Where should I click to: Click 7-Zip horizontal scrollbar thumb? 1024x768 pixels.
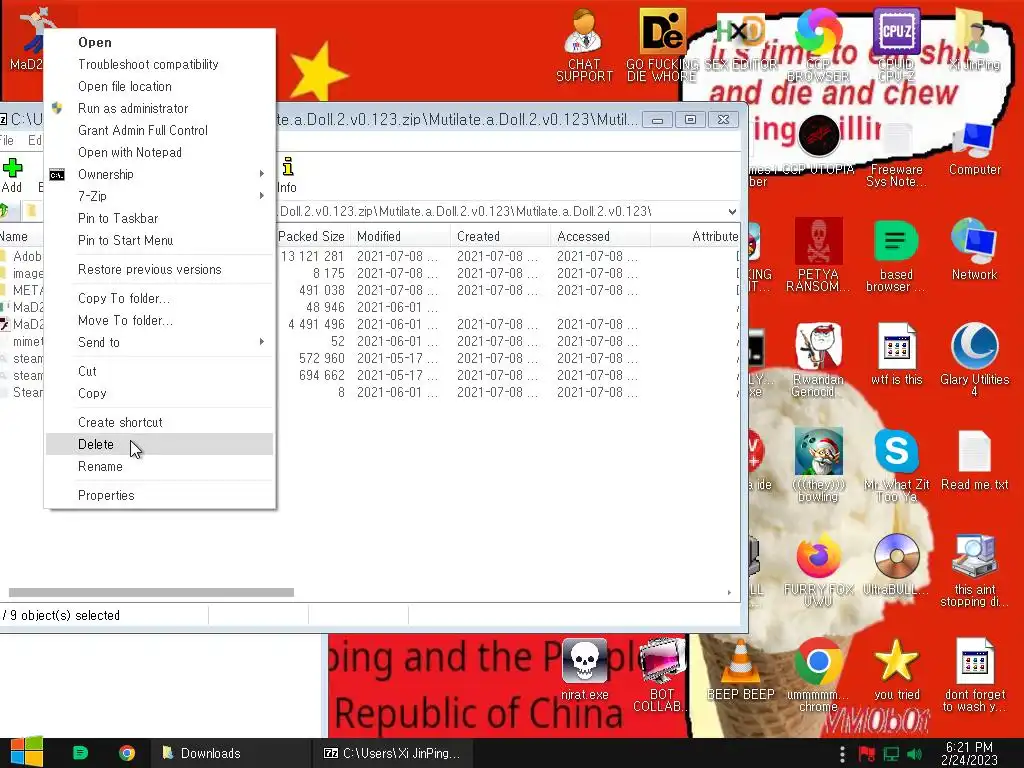[151, 592]
